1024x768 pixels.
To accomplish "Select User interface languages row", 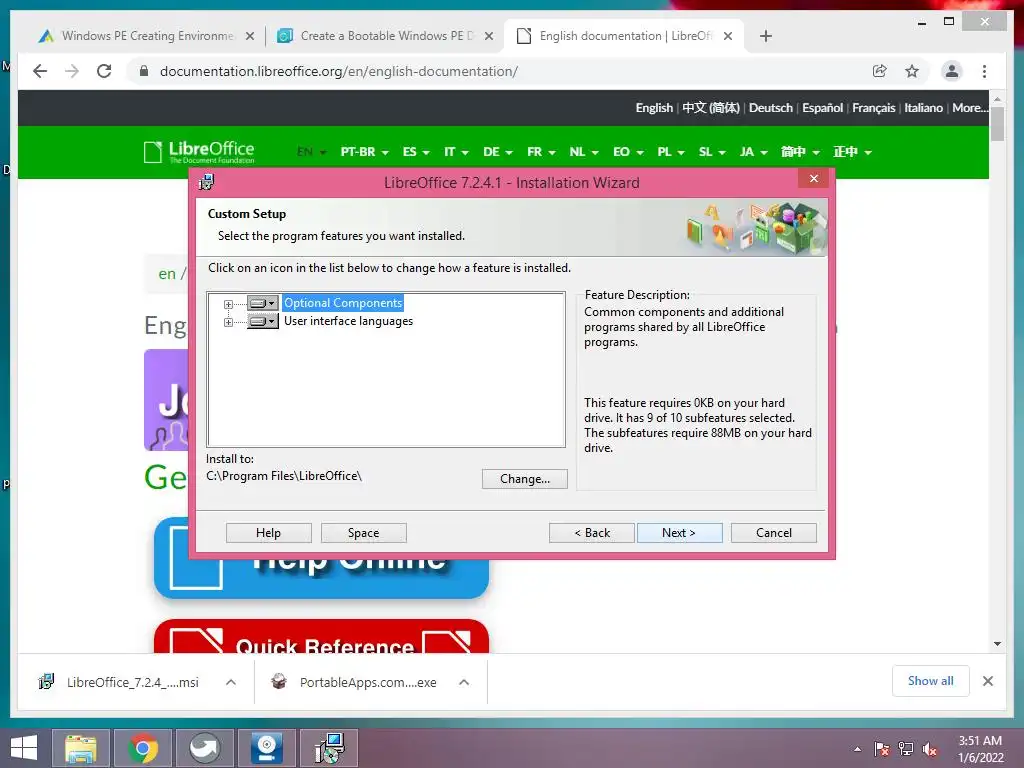I will pyautogui.click(x=348, y=321).
